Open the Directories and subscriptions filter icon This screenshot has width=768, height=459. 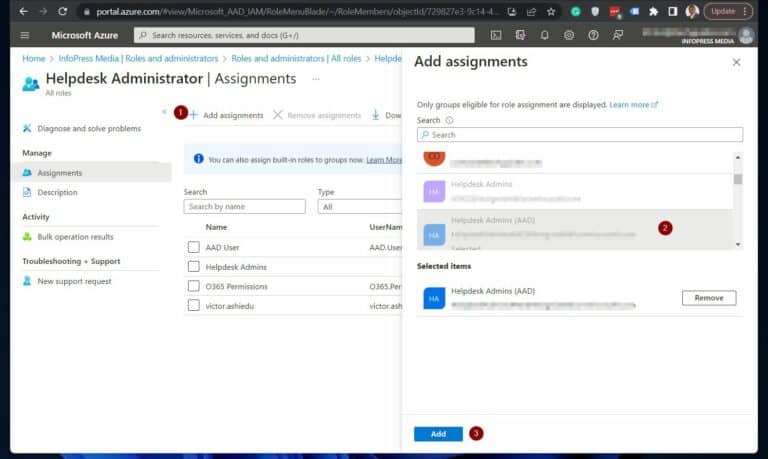tap(520, 35)
